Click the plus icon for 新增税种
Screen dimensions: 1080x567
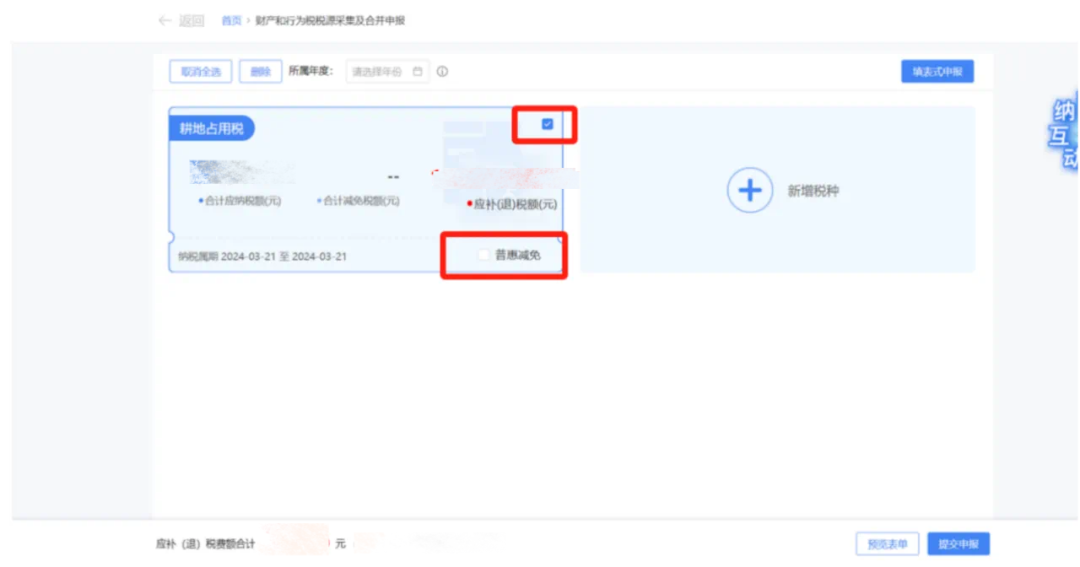(750, 190)
